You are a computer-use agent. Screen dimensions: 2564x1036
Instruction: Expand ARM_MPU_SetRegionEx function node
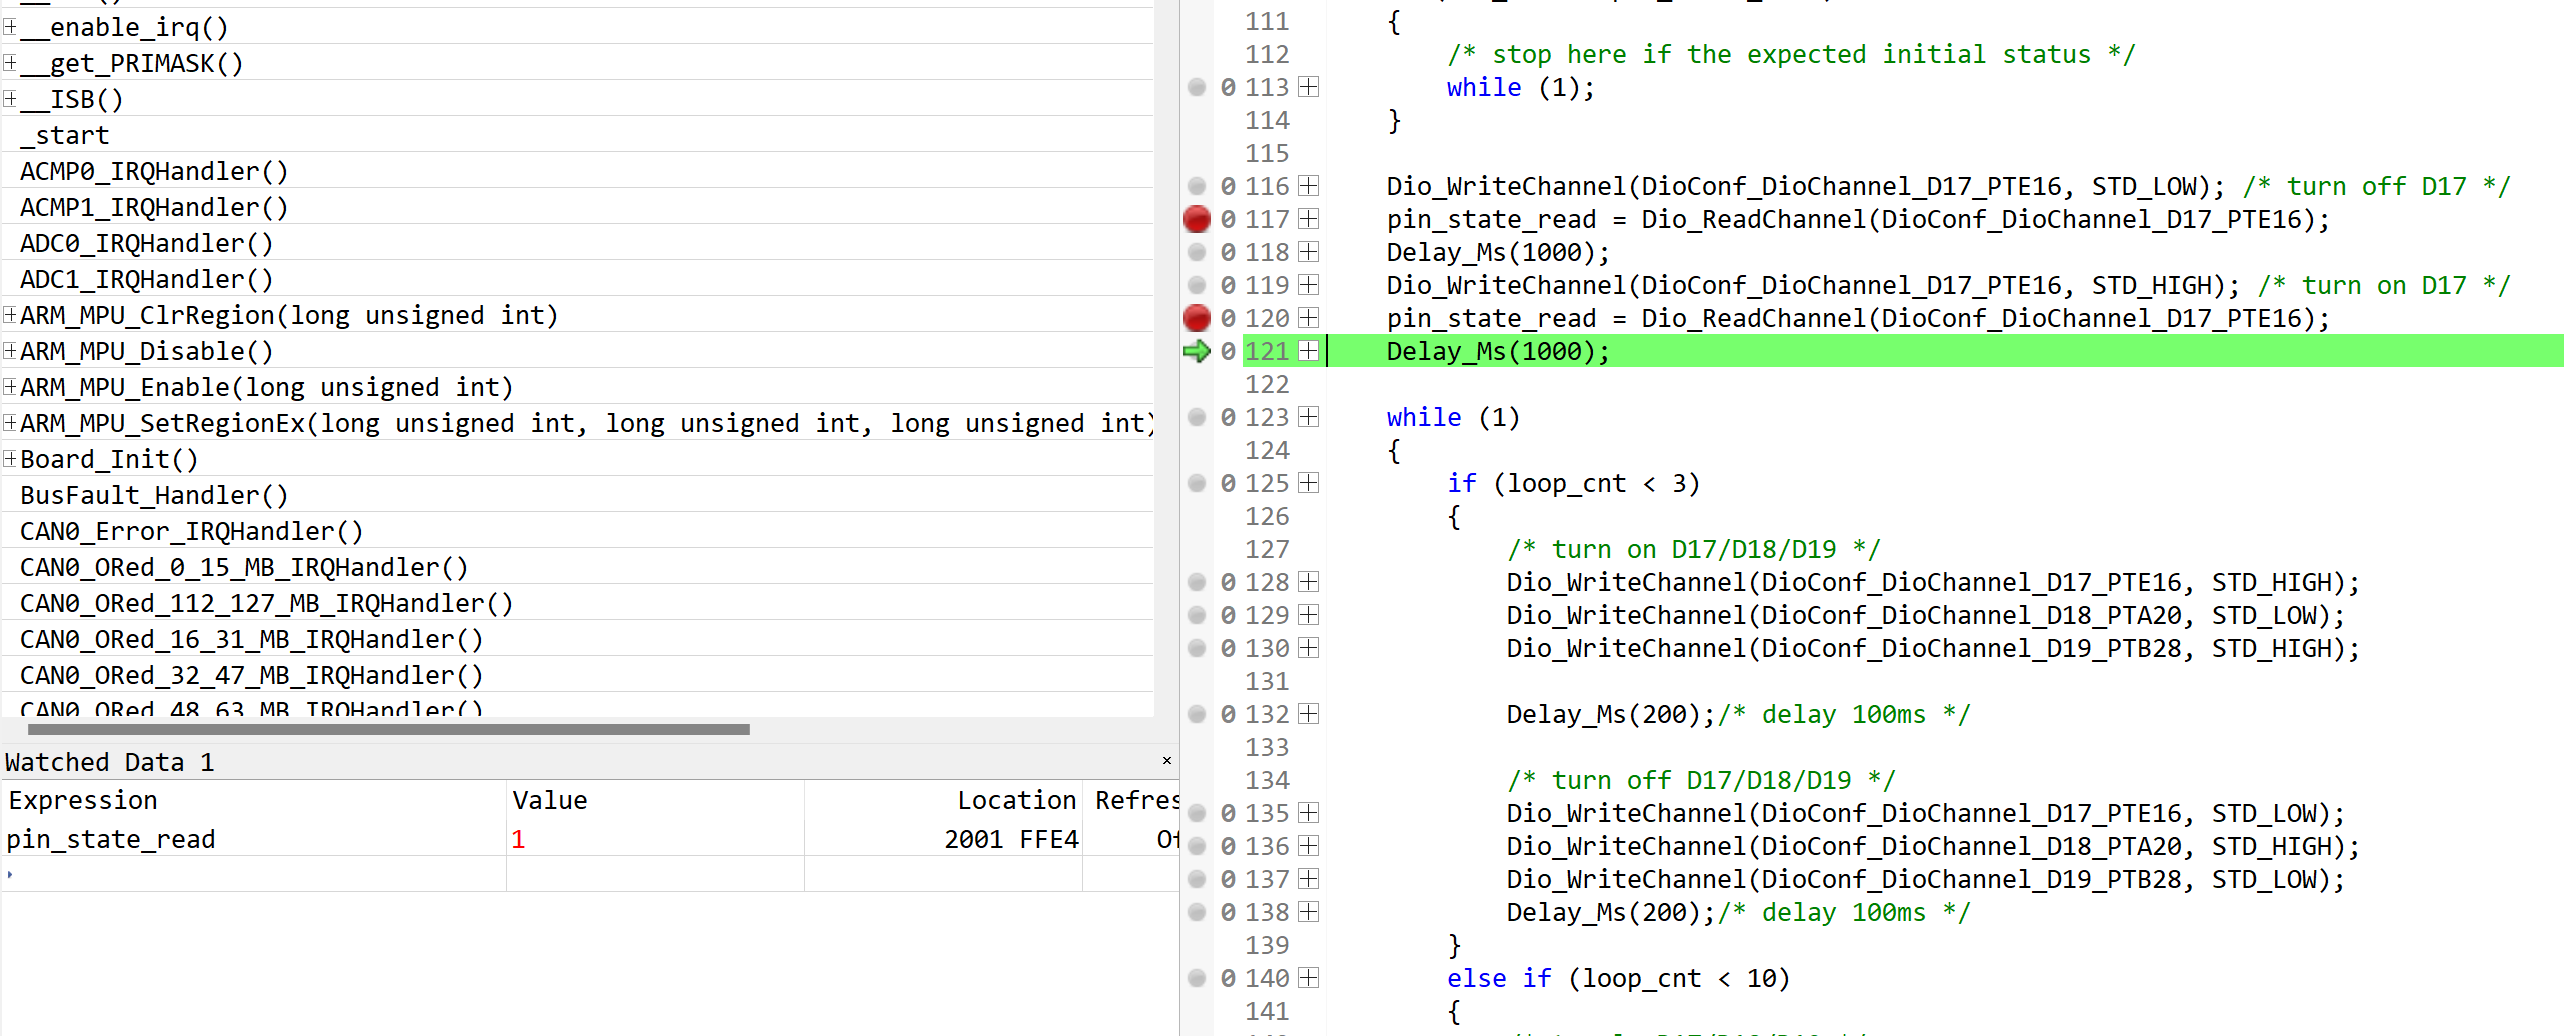point(10,423)
